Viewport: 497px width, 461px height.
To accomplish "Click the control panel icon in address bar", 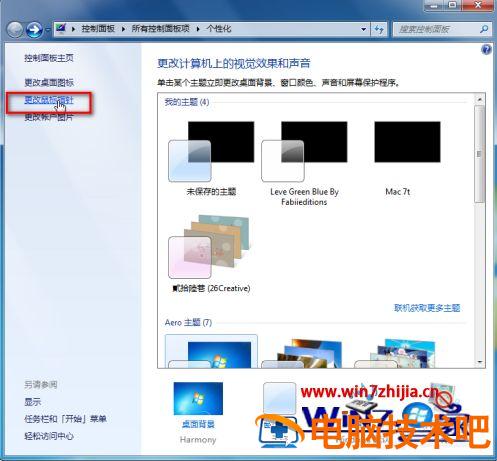I will (61, 29).
